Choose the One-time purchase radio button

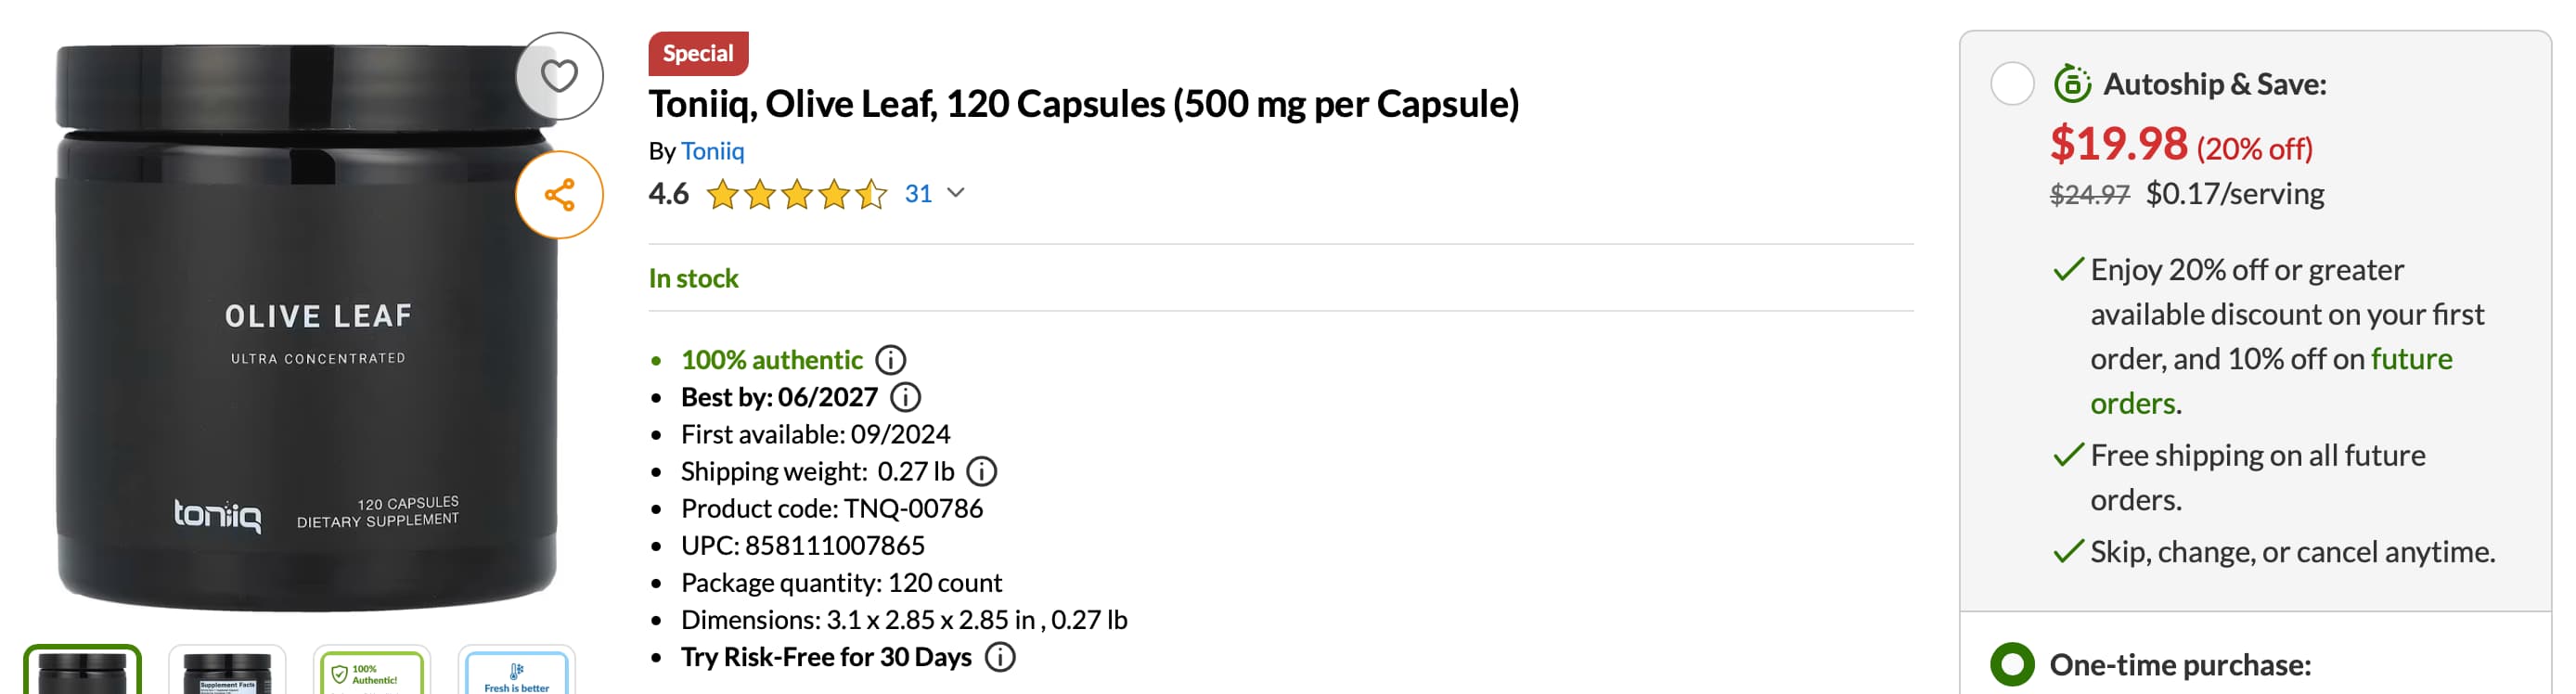click(x=2012, y=665)
